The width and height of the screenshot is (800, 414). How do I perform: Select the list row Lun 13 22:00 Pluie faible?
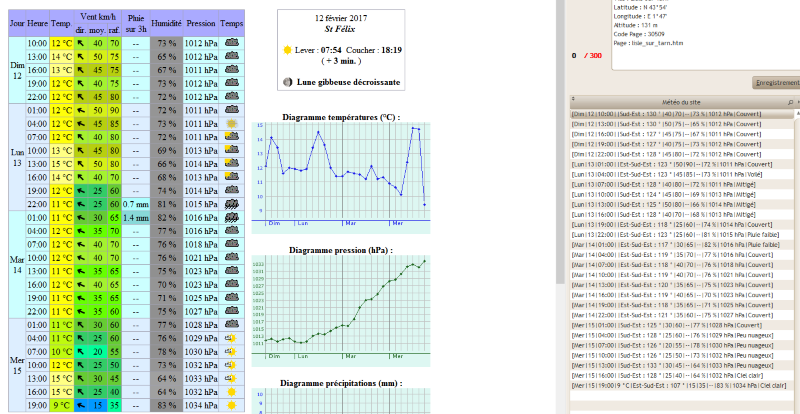[682, 234]
